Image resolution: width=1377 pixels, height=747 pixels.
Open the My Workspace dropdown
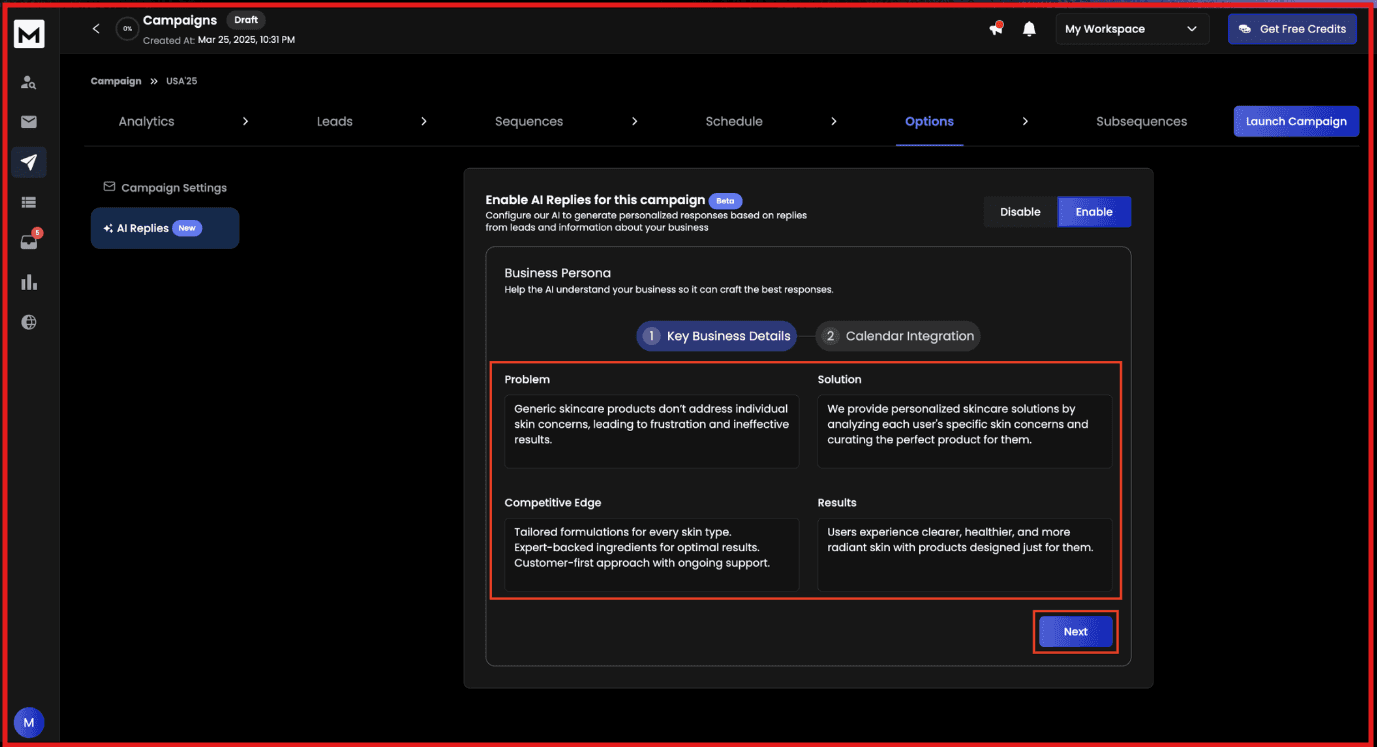[x=1131, y=28]
